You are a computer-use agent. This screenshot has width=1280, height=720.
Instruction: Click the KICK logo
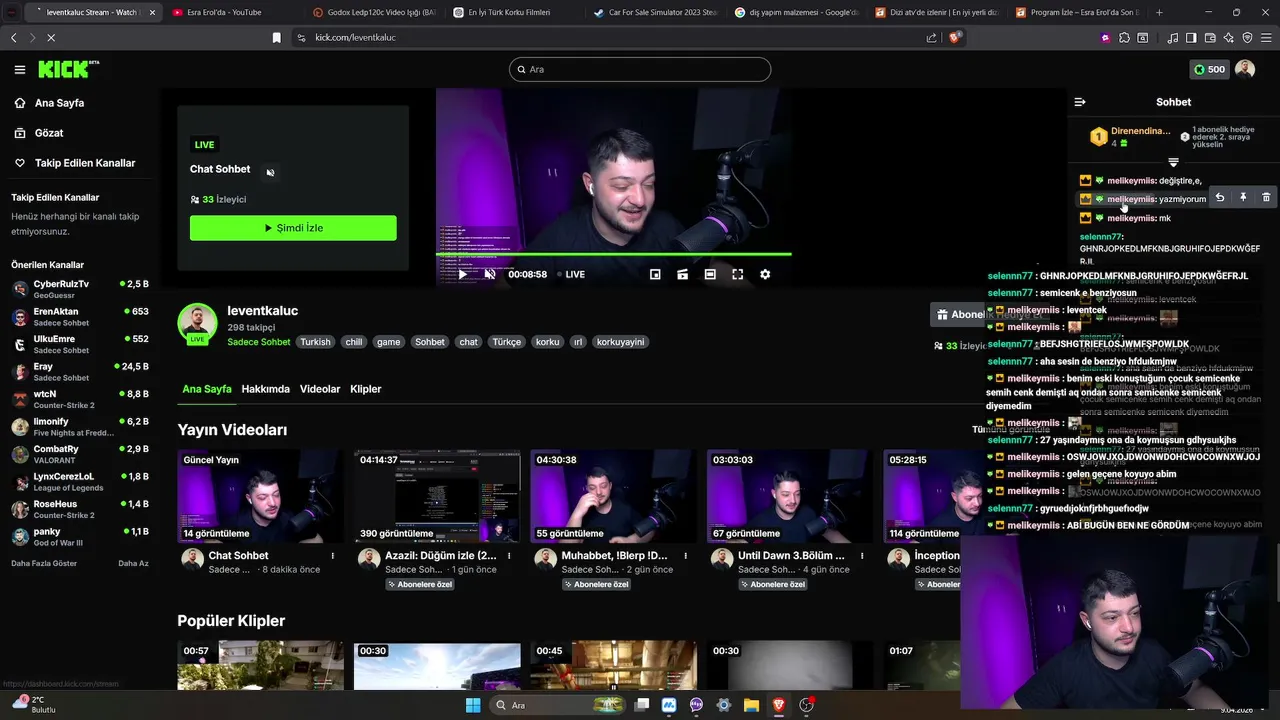tap(68, 69)
